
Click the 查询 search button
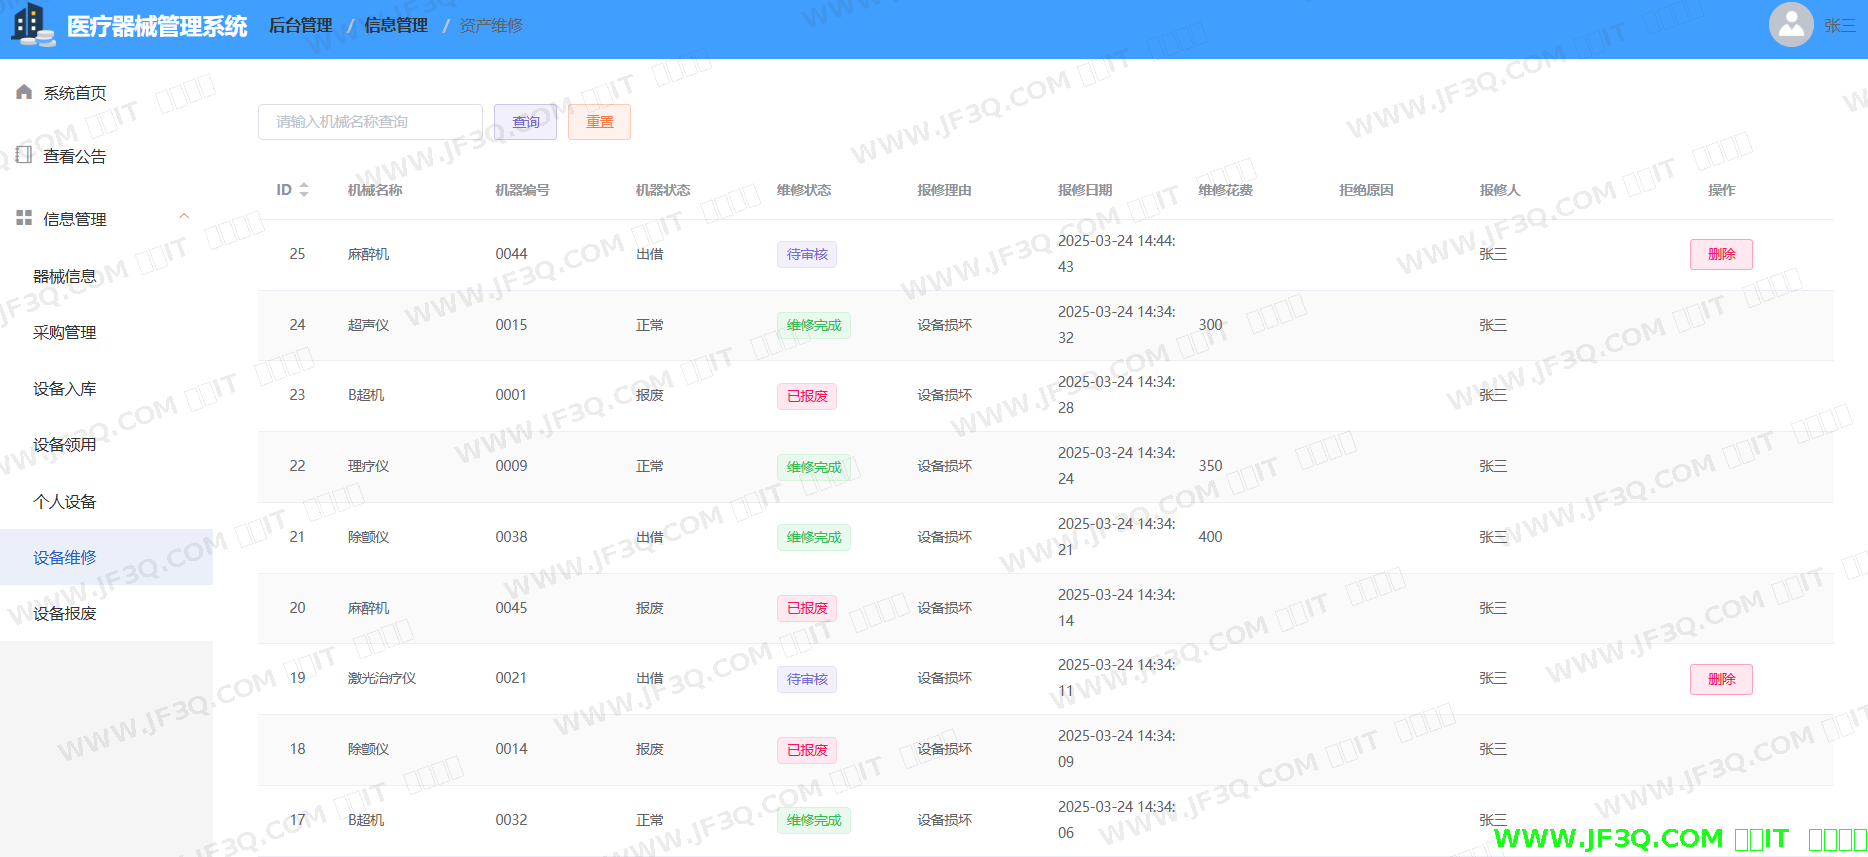pyautogui.click(x=525, y=122)
